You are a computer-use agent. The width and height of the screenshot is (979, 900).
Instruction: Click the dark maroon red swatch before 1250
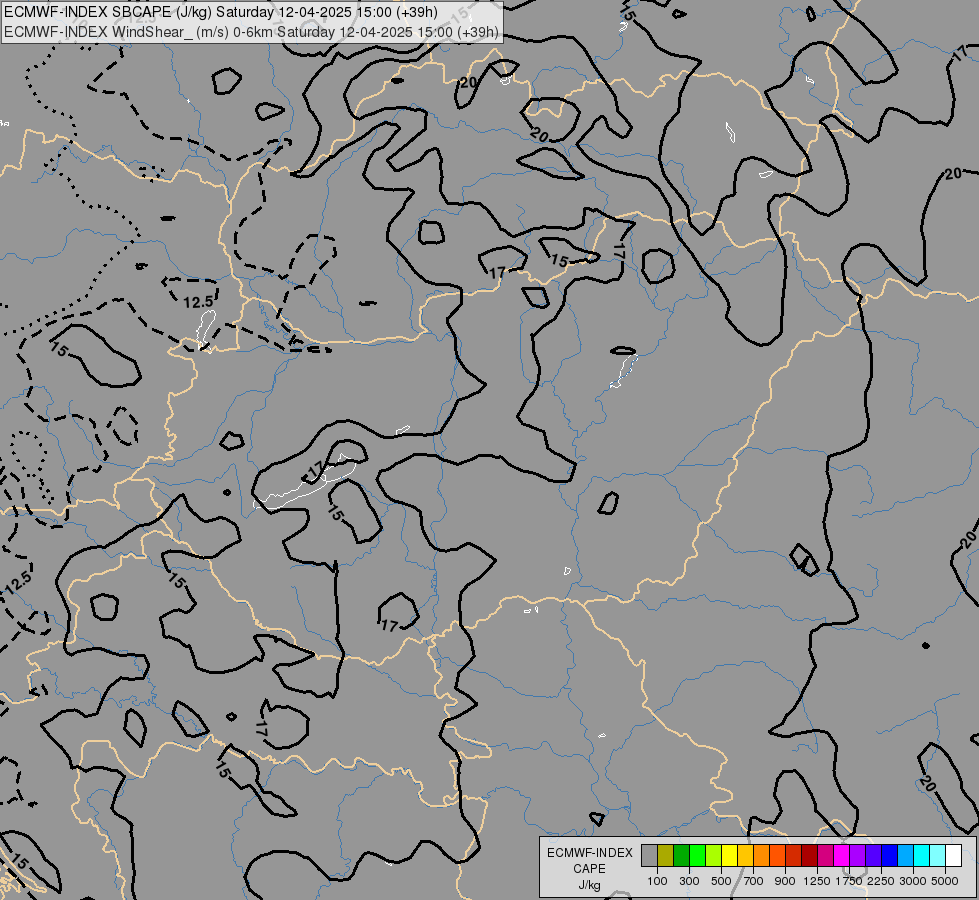pos(809,855)
